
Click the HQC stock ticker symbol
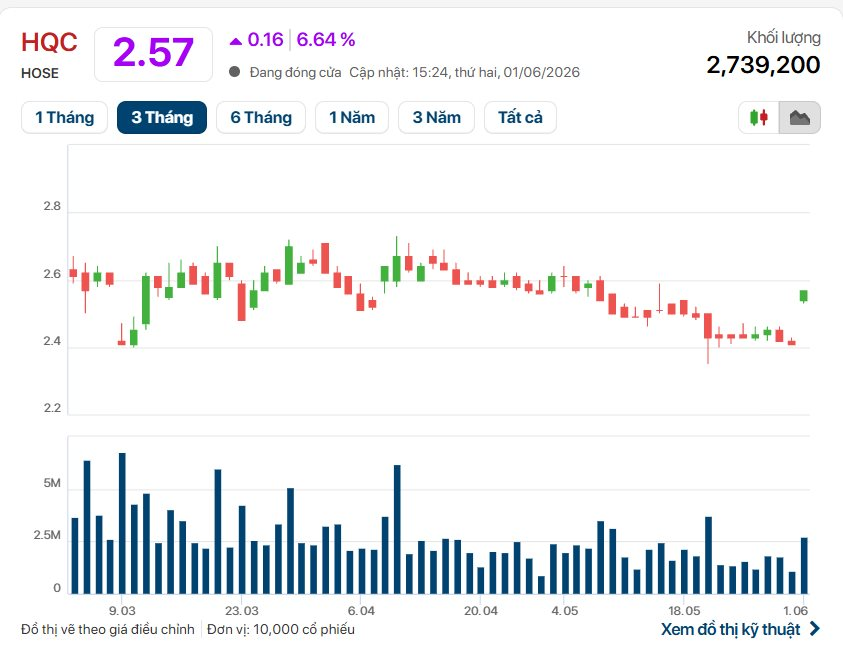49,42
